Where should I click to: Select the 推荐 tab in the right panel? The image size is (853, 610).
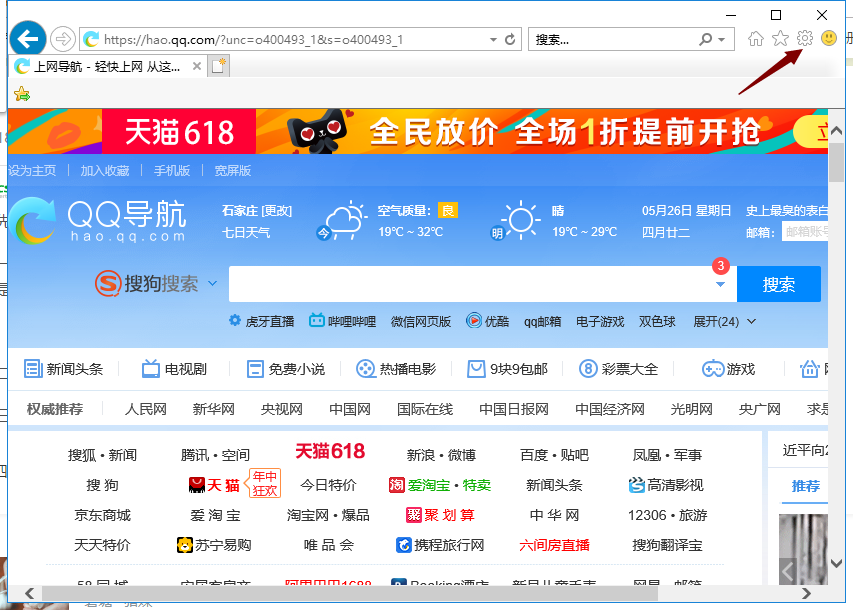(x=806, y=485)
